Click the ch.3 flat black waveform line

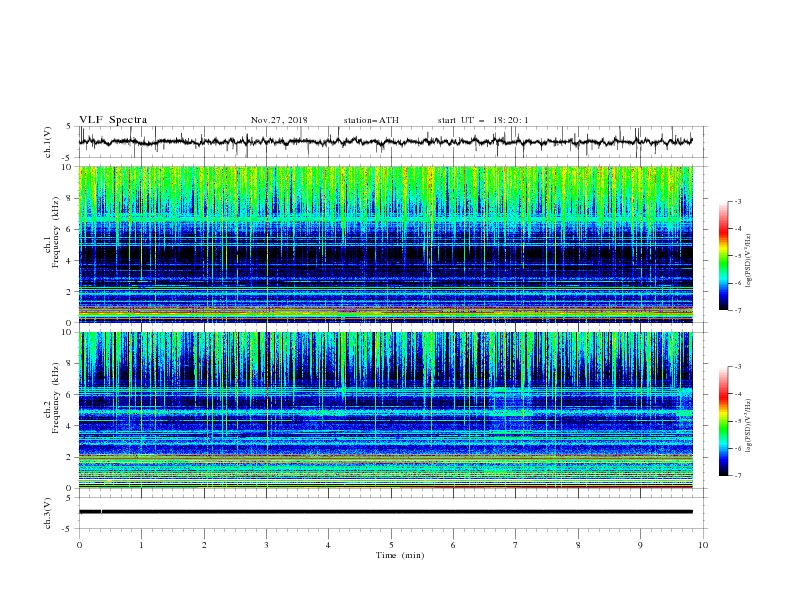coord(385,512)
